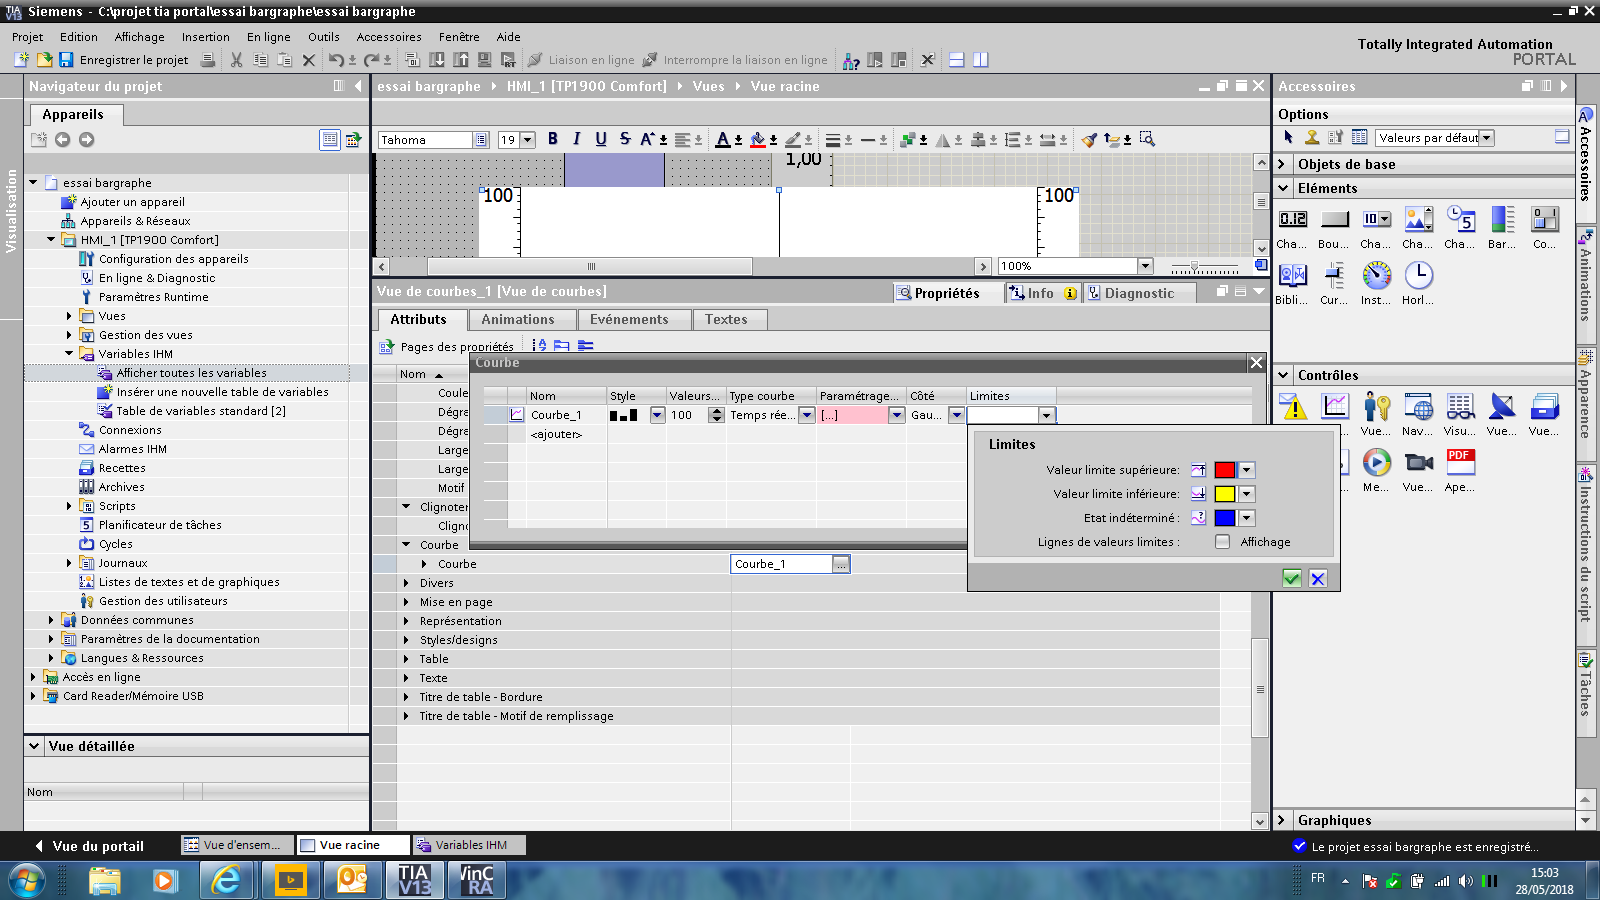Select the Bar graph element icon
The width and height of the screenshot is (1600, 900).
(1502, 220)
